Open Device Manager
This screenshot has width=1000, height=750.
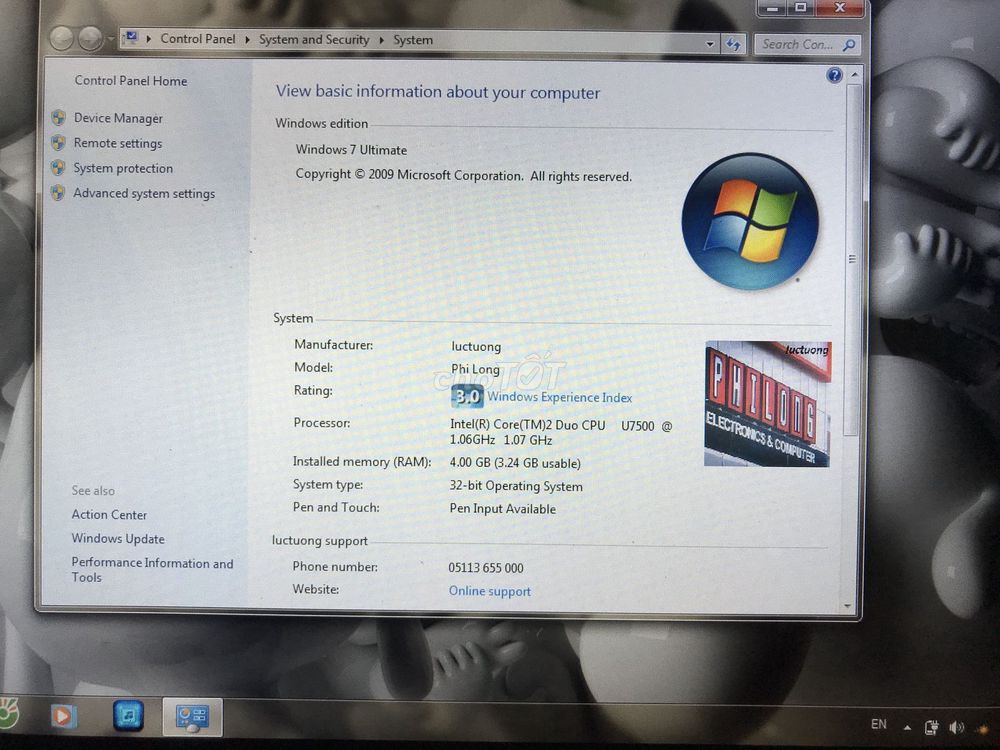point(118,118)
